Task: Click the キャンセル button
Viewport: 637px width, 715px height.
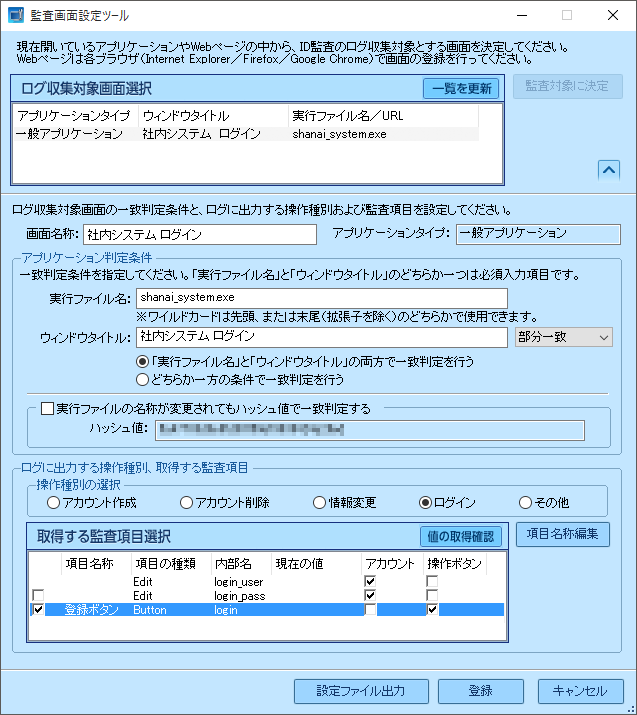Action: pos(580,691)
